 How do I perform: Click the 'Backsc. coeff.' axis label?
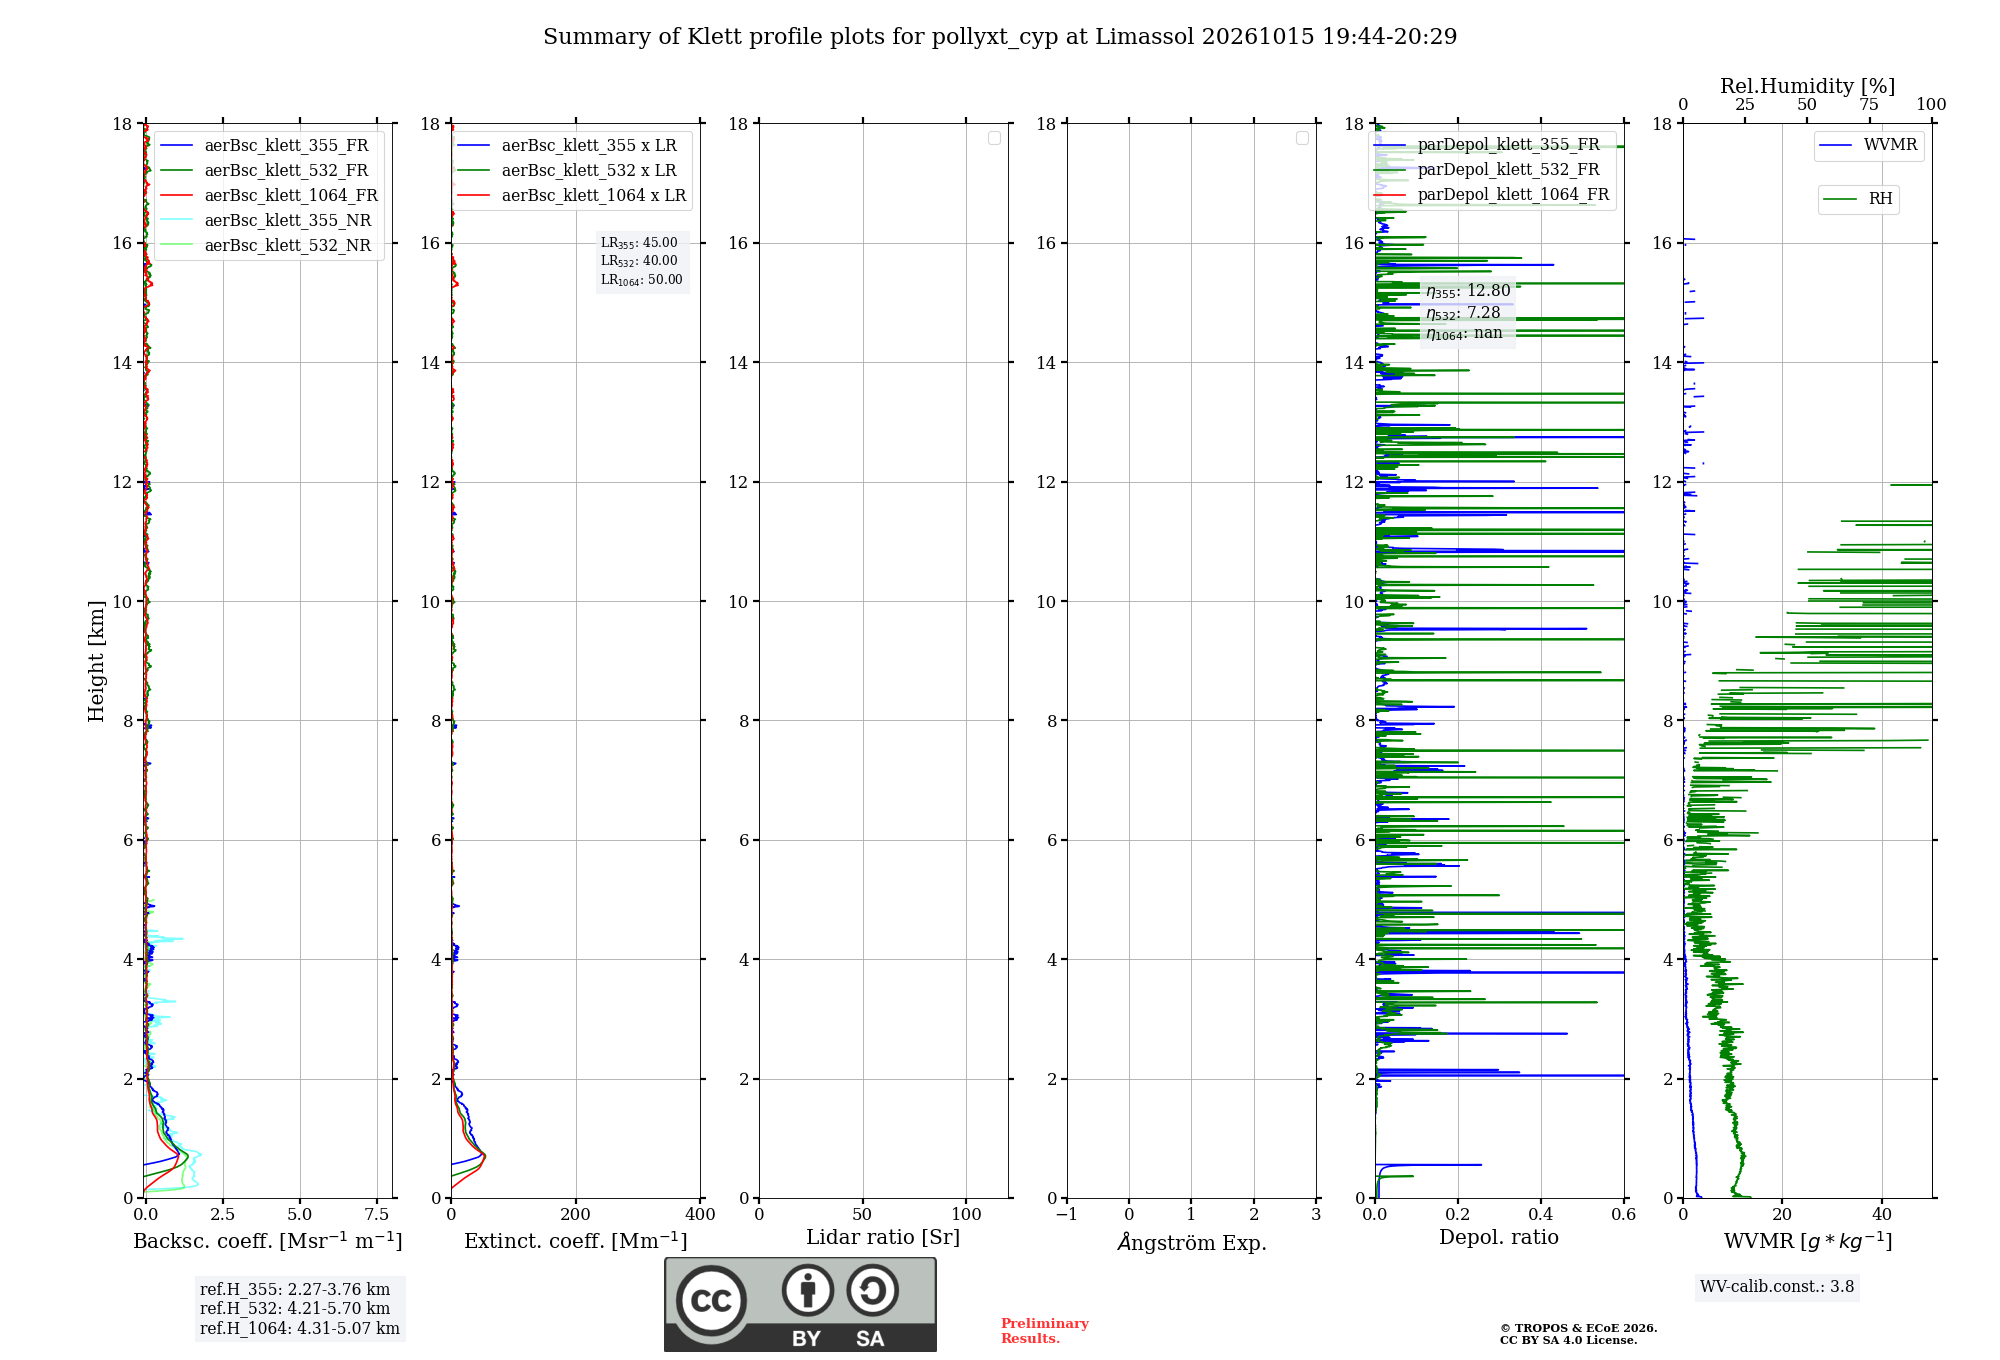tap(268, 1241)
